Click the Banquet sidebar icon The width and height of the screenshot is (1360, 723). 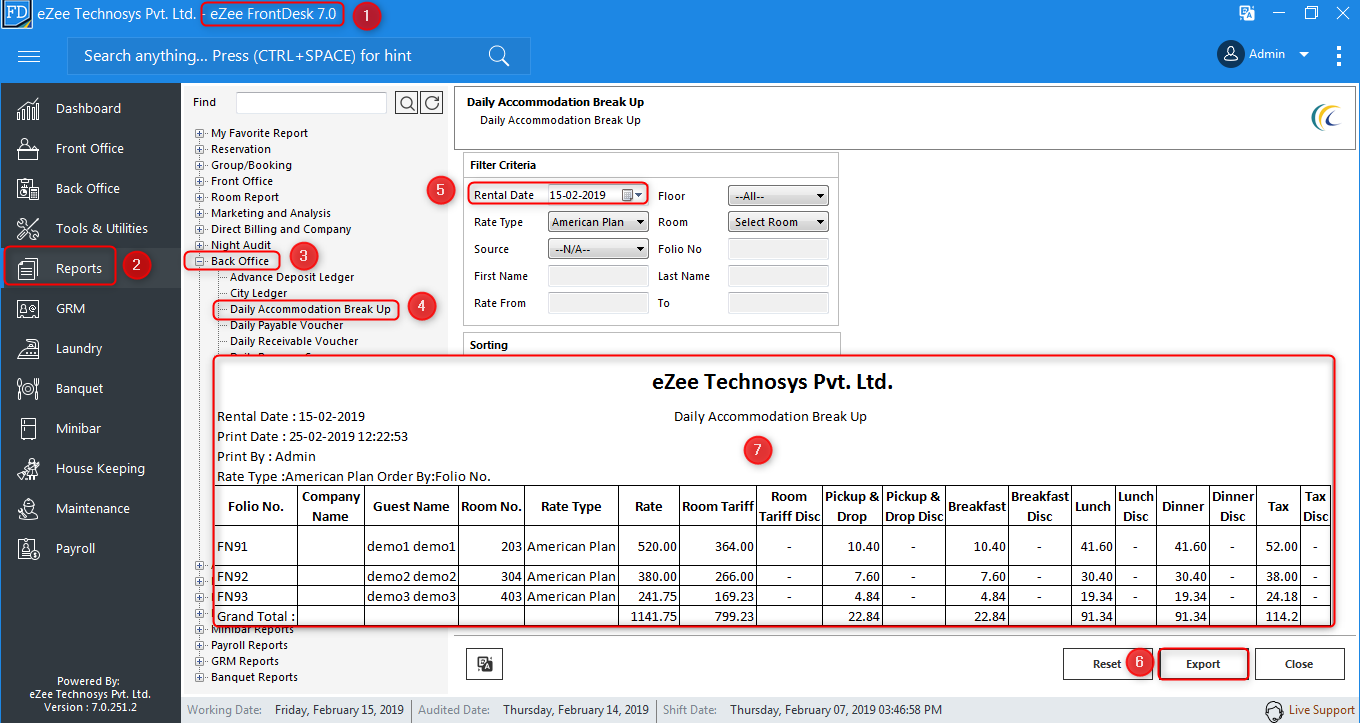[28, 388]
